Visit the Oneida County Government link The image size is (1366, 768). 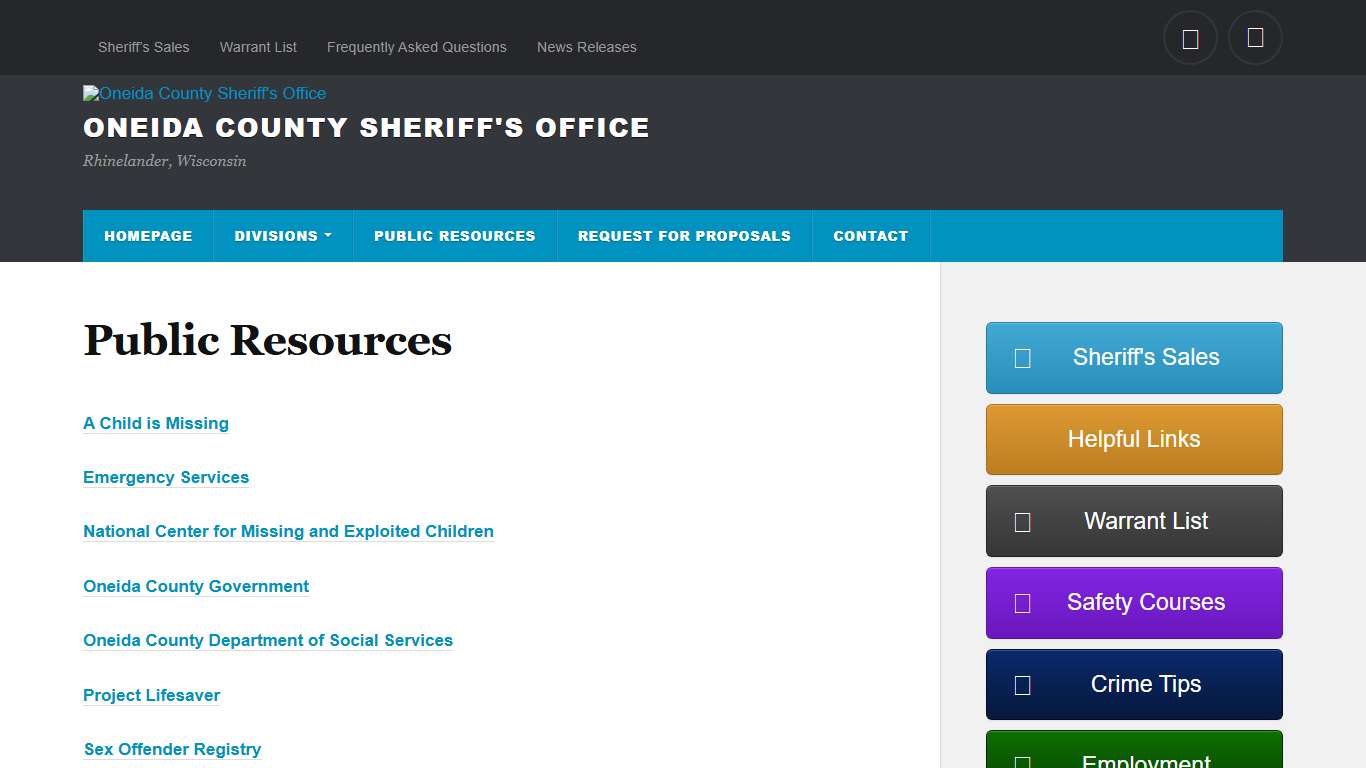pos(196,586)
